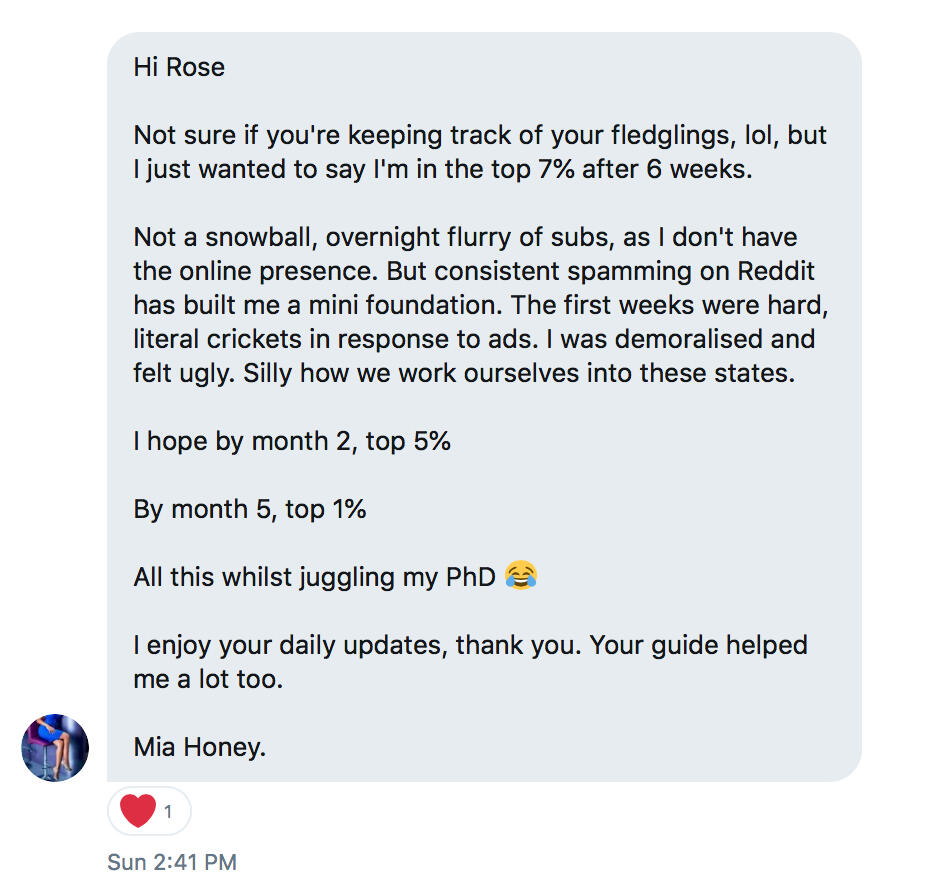The width and height of the screenshot is (944, 886).
Task: Click the laughing-crying emoji in the message
Action: coord(521,576)
